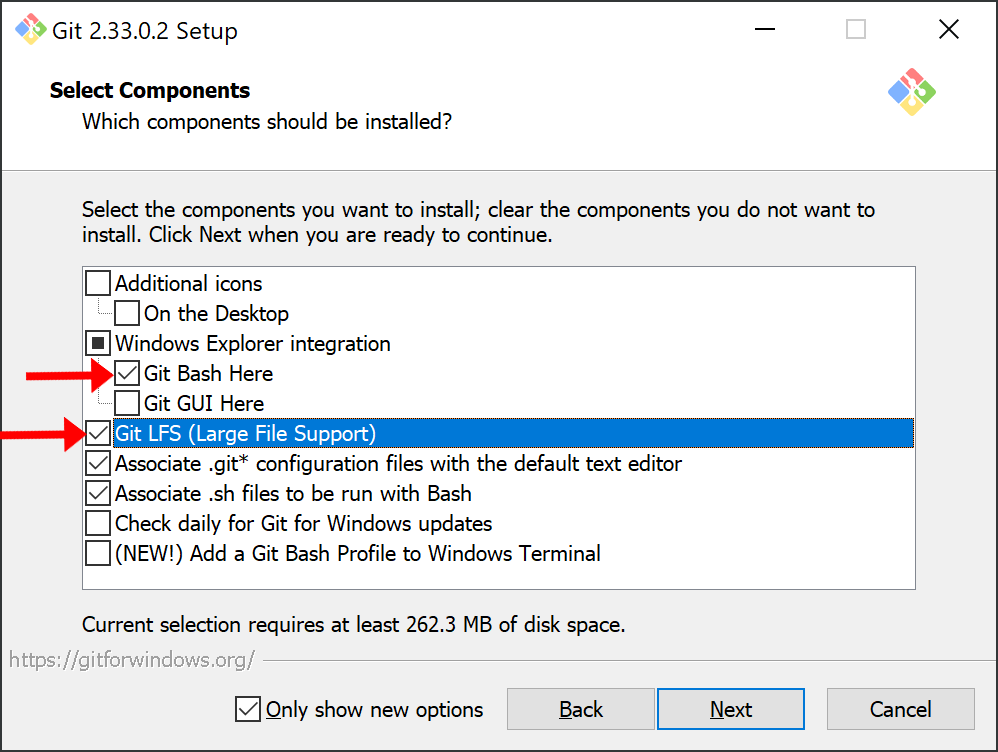Toggle Windows Explorer integration checkbox
Viewport: 998px width, 752px height.
click(98, 343)
